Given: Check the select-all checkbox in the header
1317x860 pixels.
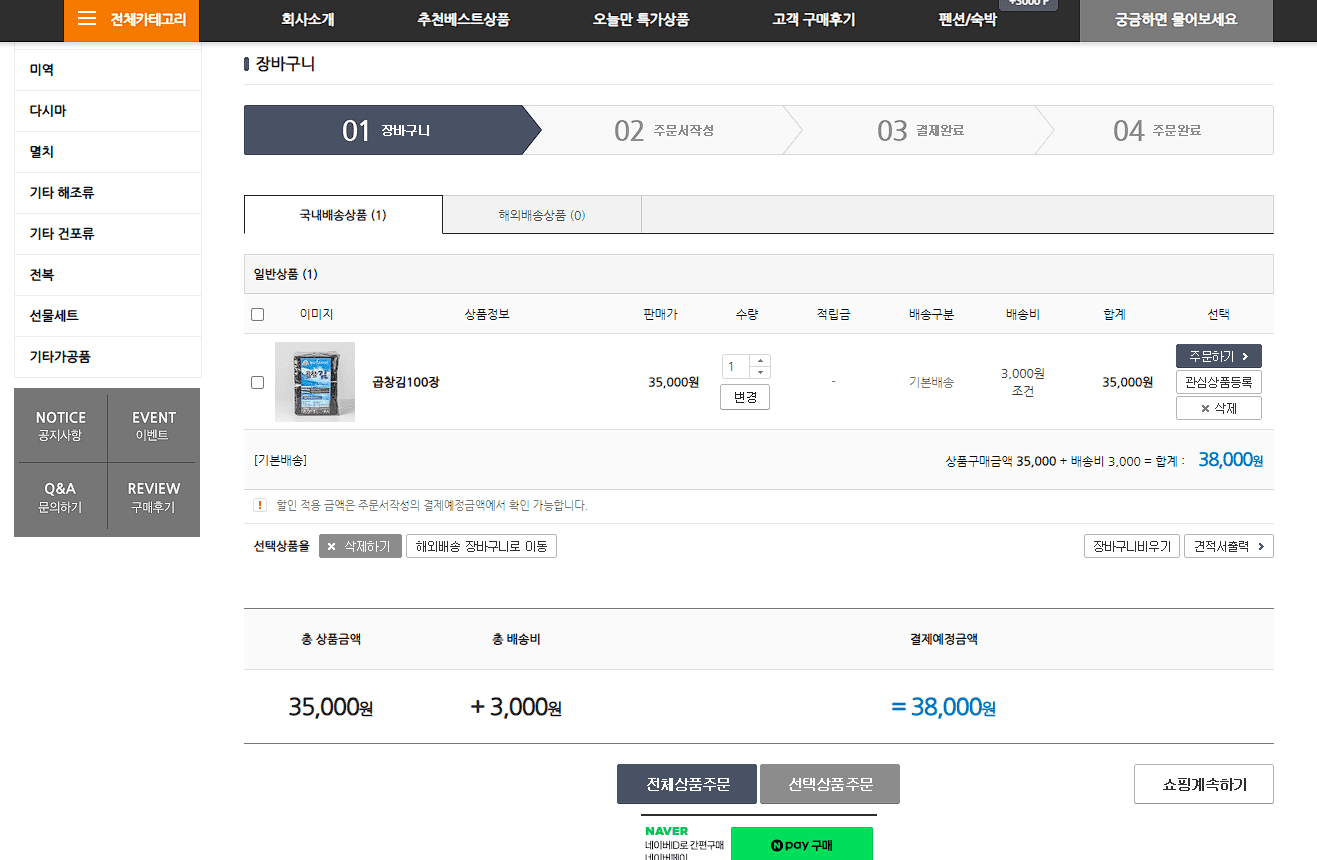Looking at the screenshot, I should [x=257, y=313].
